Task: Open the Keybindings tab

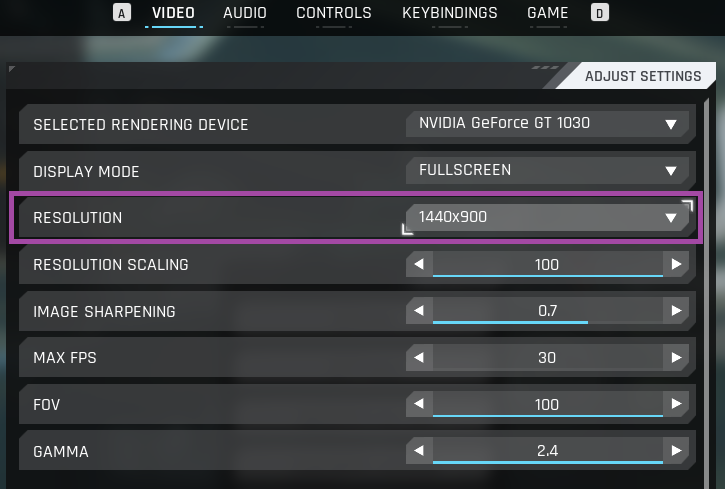Action: (449, 14)
